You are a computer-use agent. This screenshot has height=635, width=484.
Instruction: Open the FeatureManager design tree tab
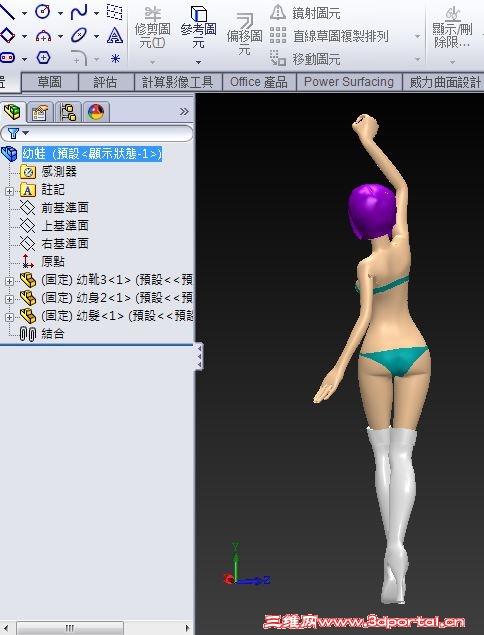pyautogui.click(x=12, y=111)
